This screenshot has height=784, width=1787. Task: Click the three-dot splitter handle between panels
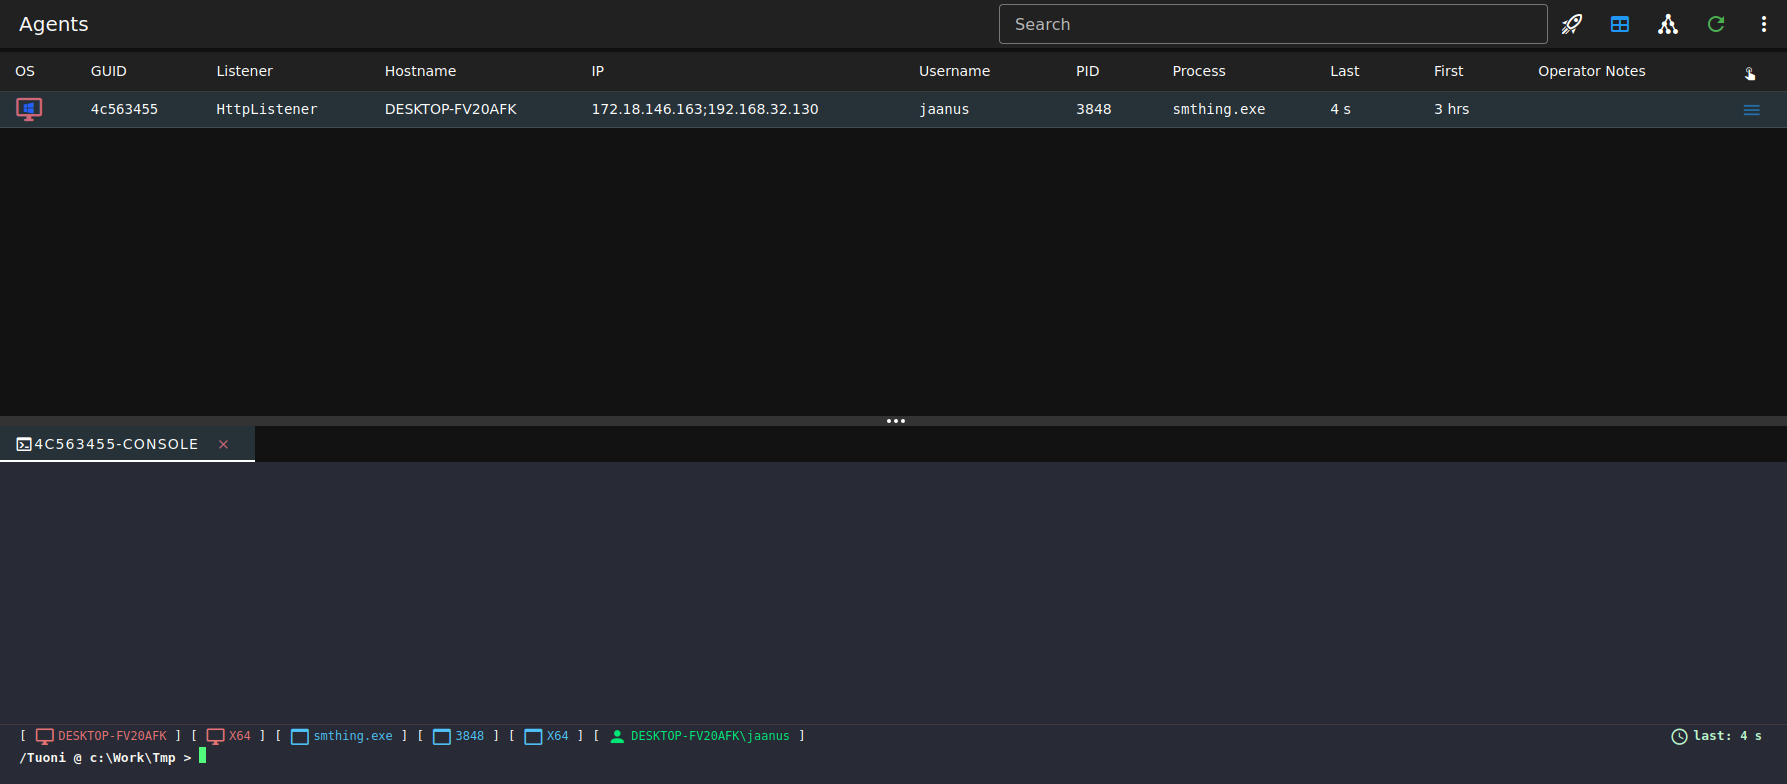[896, 421]
